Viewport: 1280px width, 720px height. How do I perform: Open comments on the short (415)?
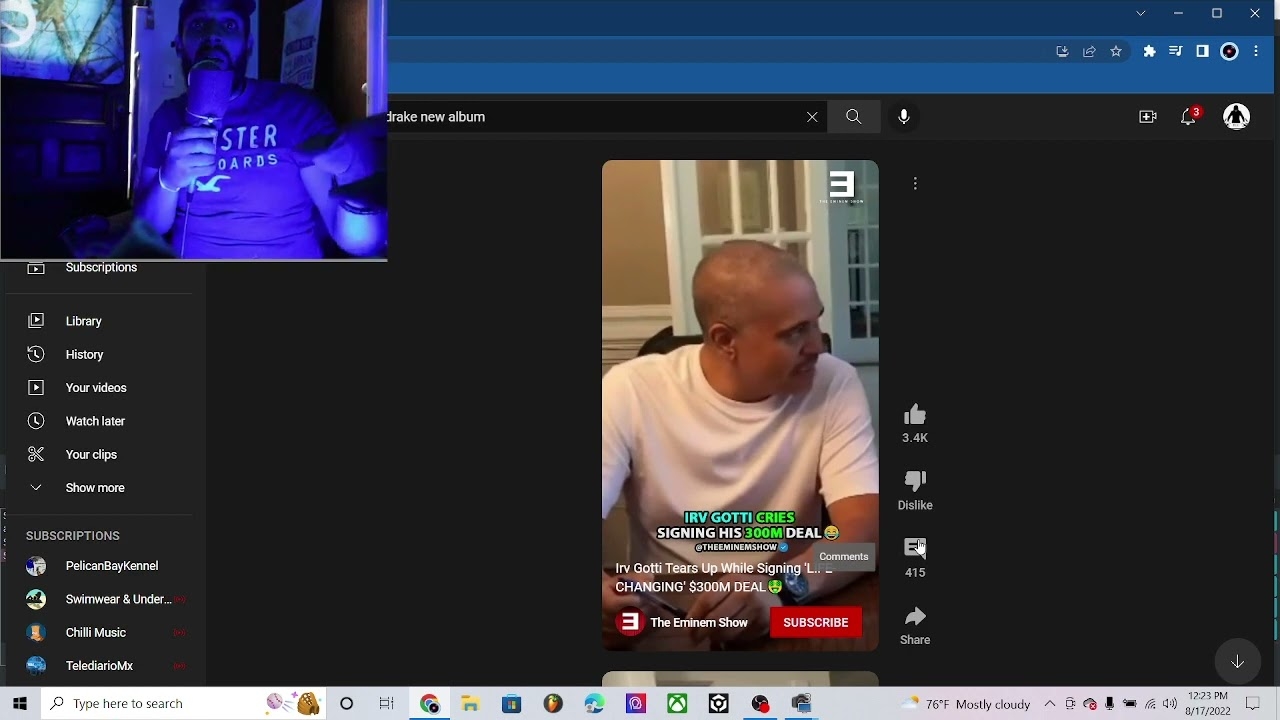tap(914, 548)
